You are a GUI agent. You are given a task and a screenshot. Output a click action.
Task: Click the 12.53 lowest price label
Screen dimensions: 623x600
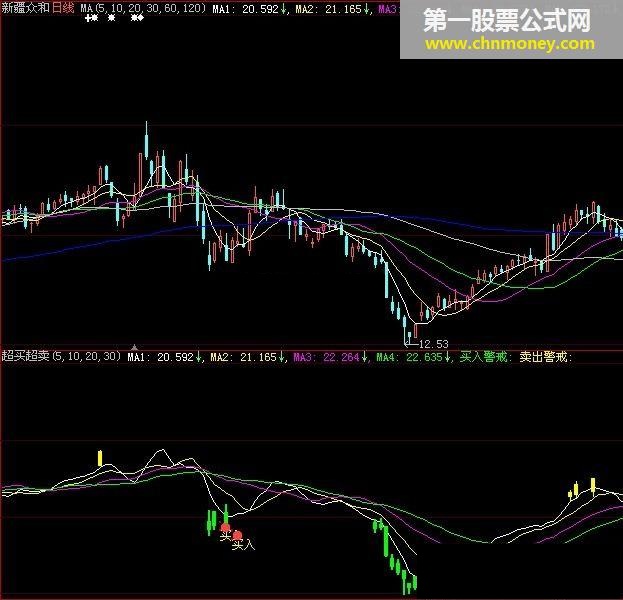coord(433,344)
